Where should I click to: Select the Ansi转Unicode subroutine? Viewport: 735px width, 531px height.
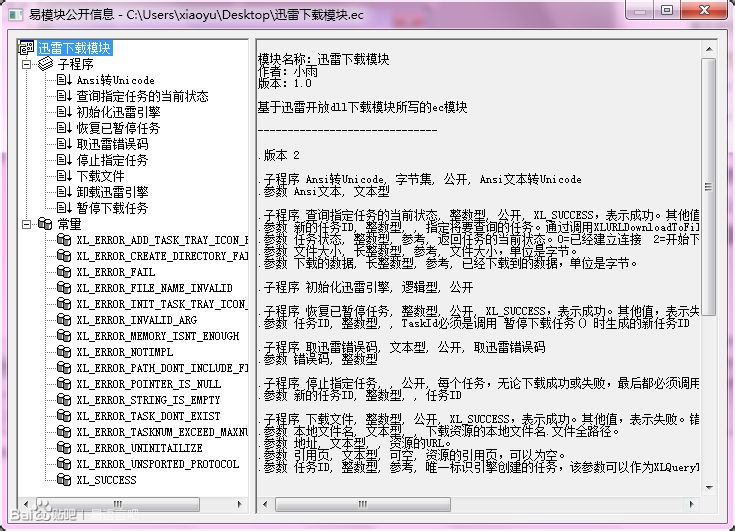pyautogui.click(x=115, y=80)
